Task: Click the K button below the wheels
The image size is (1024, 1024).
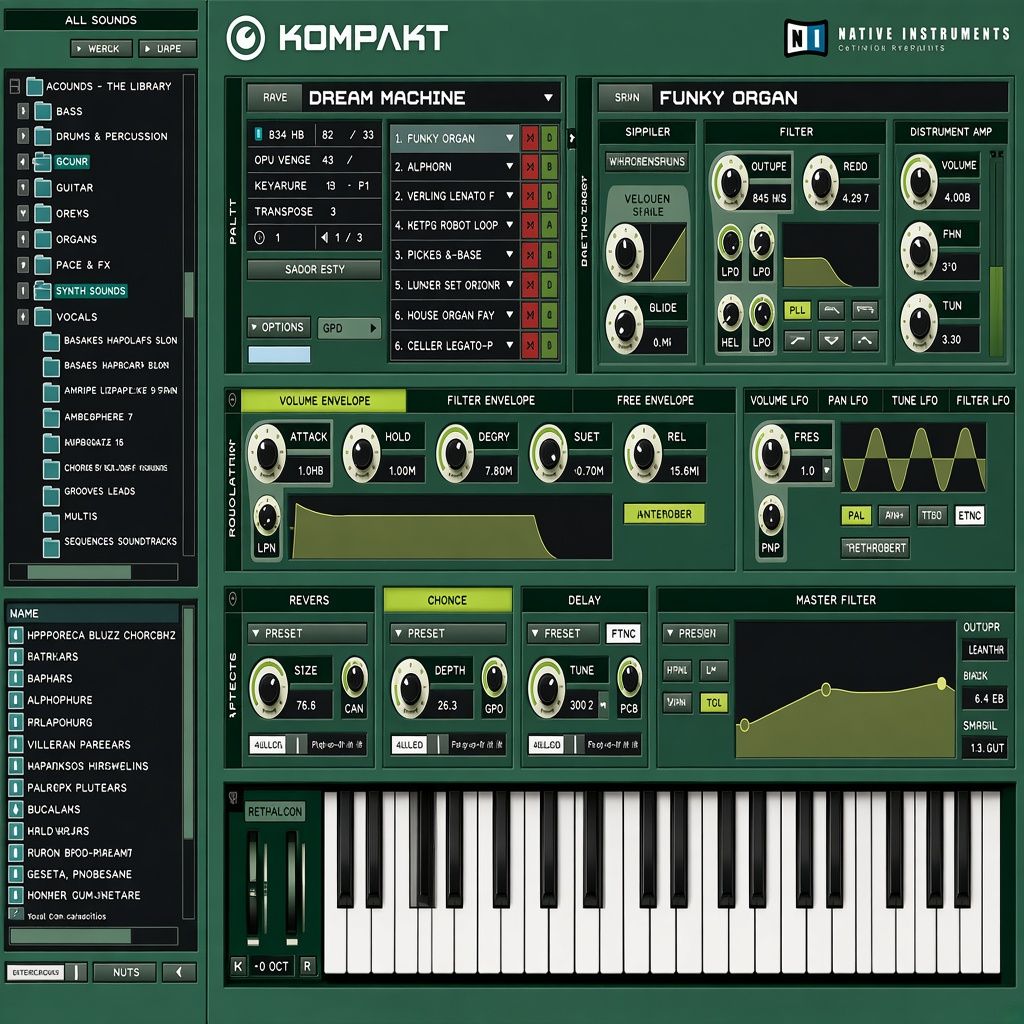Action: click(x=238, y=966)
